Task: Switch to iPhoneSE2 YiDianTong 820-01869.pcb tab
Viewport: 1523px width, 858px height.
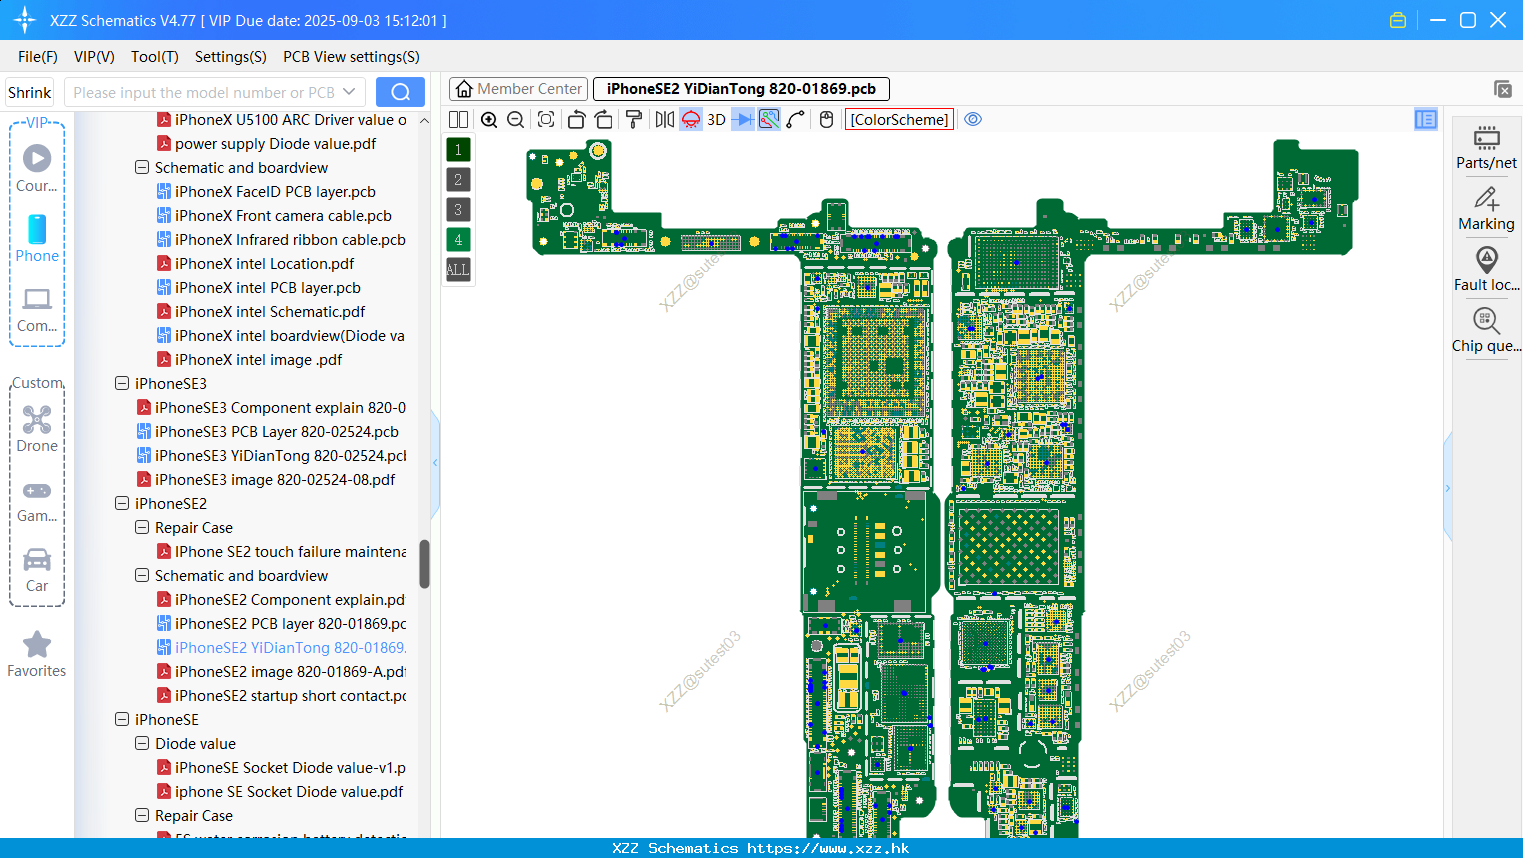Action: pyautogui.click(x=741, y=89)
